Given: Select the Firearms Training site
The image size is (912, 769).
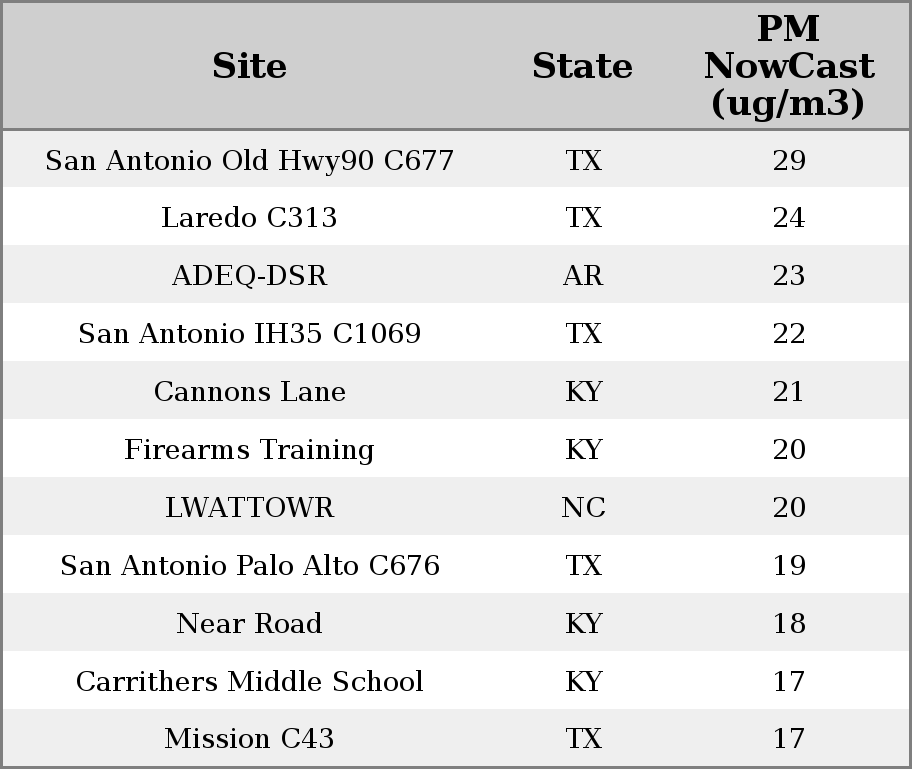Looking at the screenshot, I should 249,449.
